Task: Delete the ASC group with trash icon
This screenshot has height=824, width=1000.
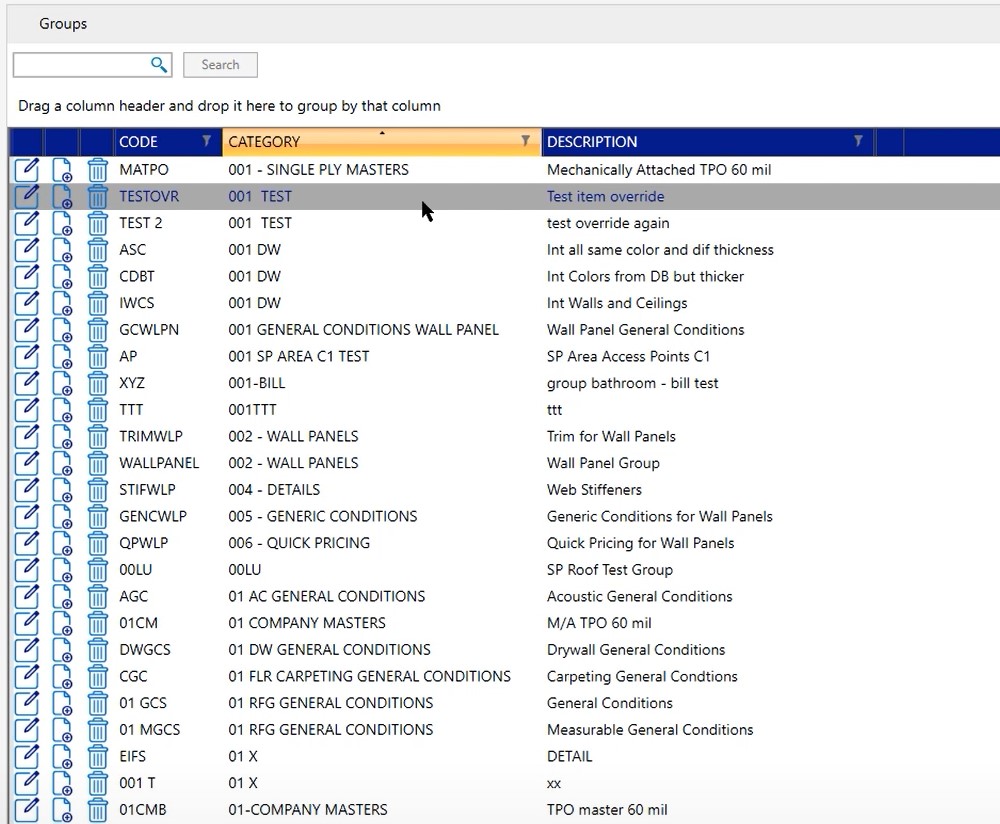Action: [x=97, y=250]
